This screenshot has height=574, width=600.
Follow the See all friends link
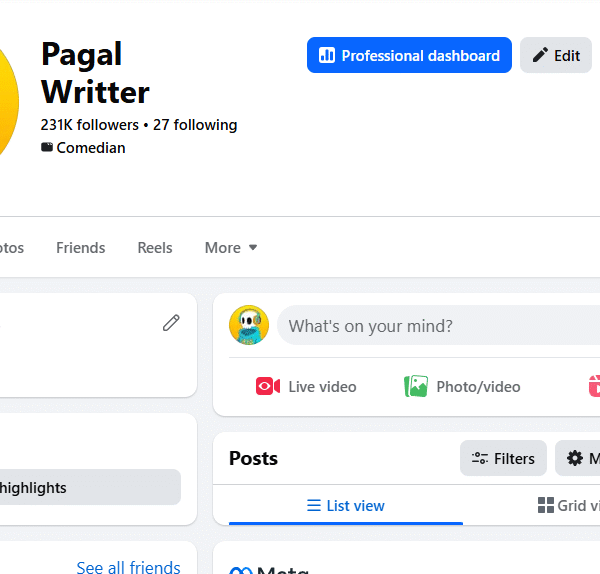(128, 567)
